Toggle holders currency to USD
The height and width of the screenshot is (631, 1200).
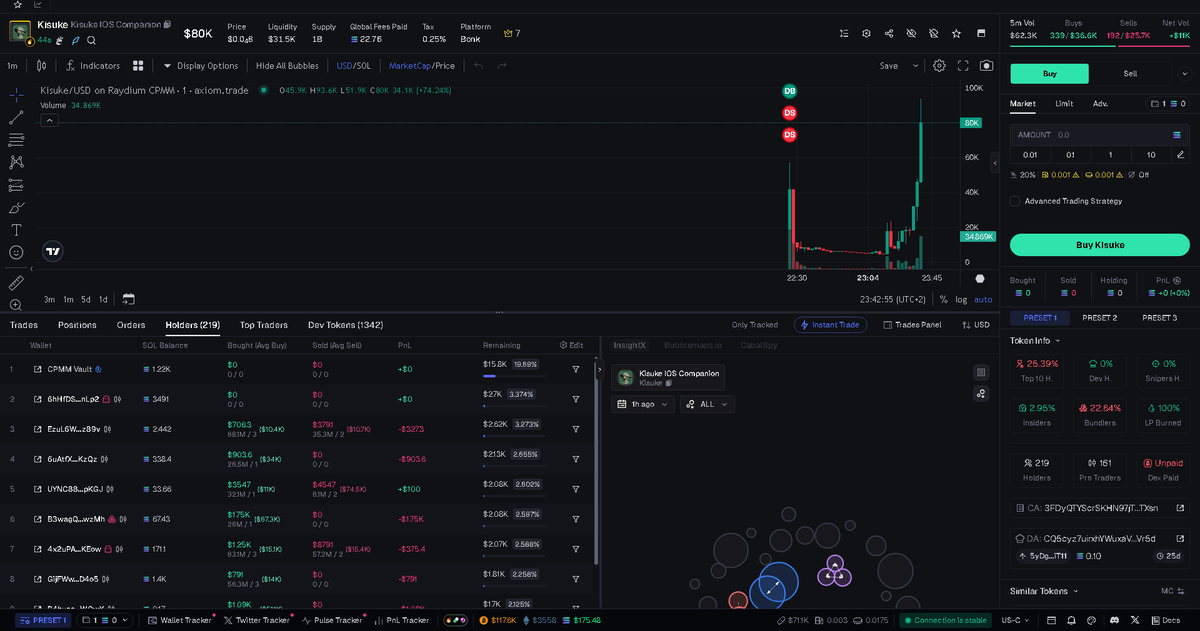coord(975,325)
